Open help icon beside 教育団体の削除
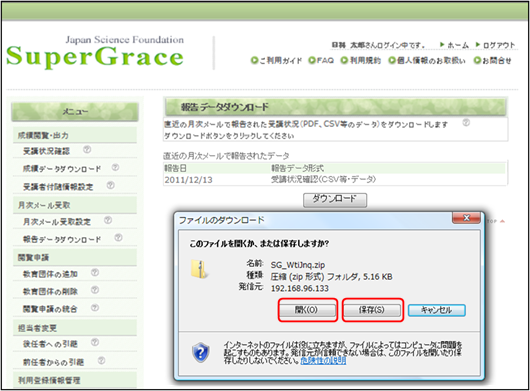This screenshot has height=391, width=530. pos(95,290)
